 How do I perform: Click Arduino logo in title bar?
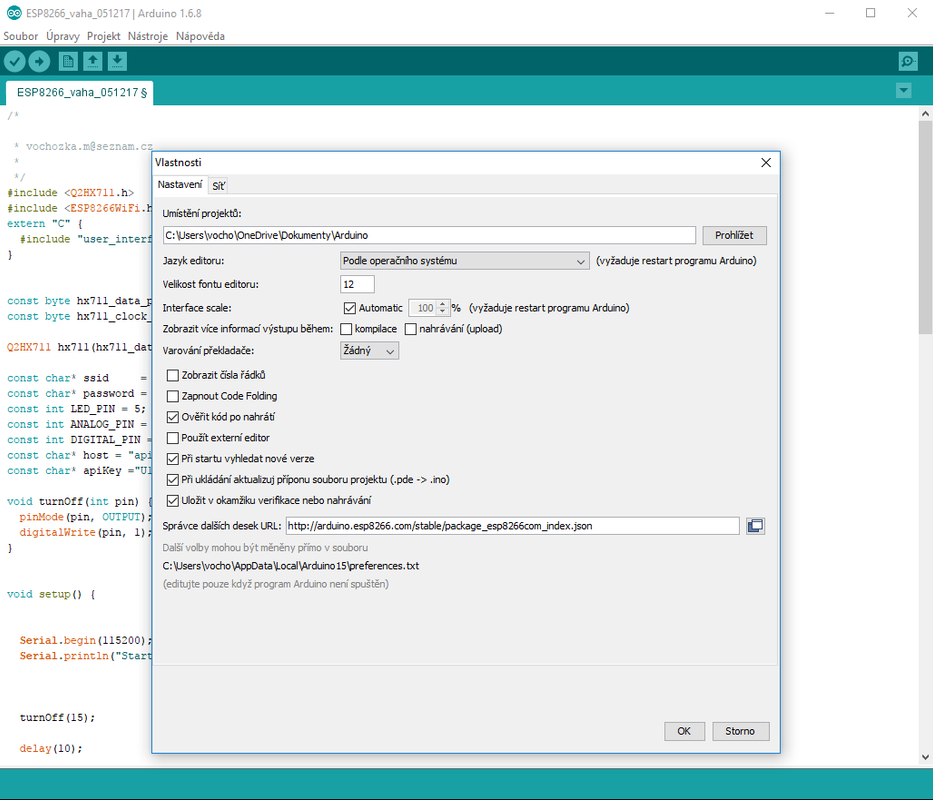click(14, 12)
